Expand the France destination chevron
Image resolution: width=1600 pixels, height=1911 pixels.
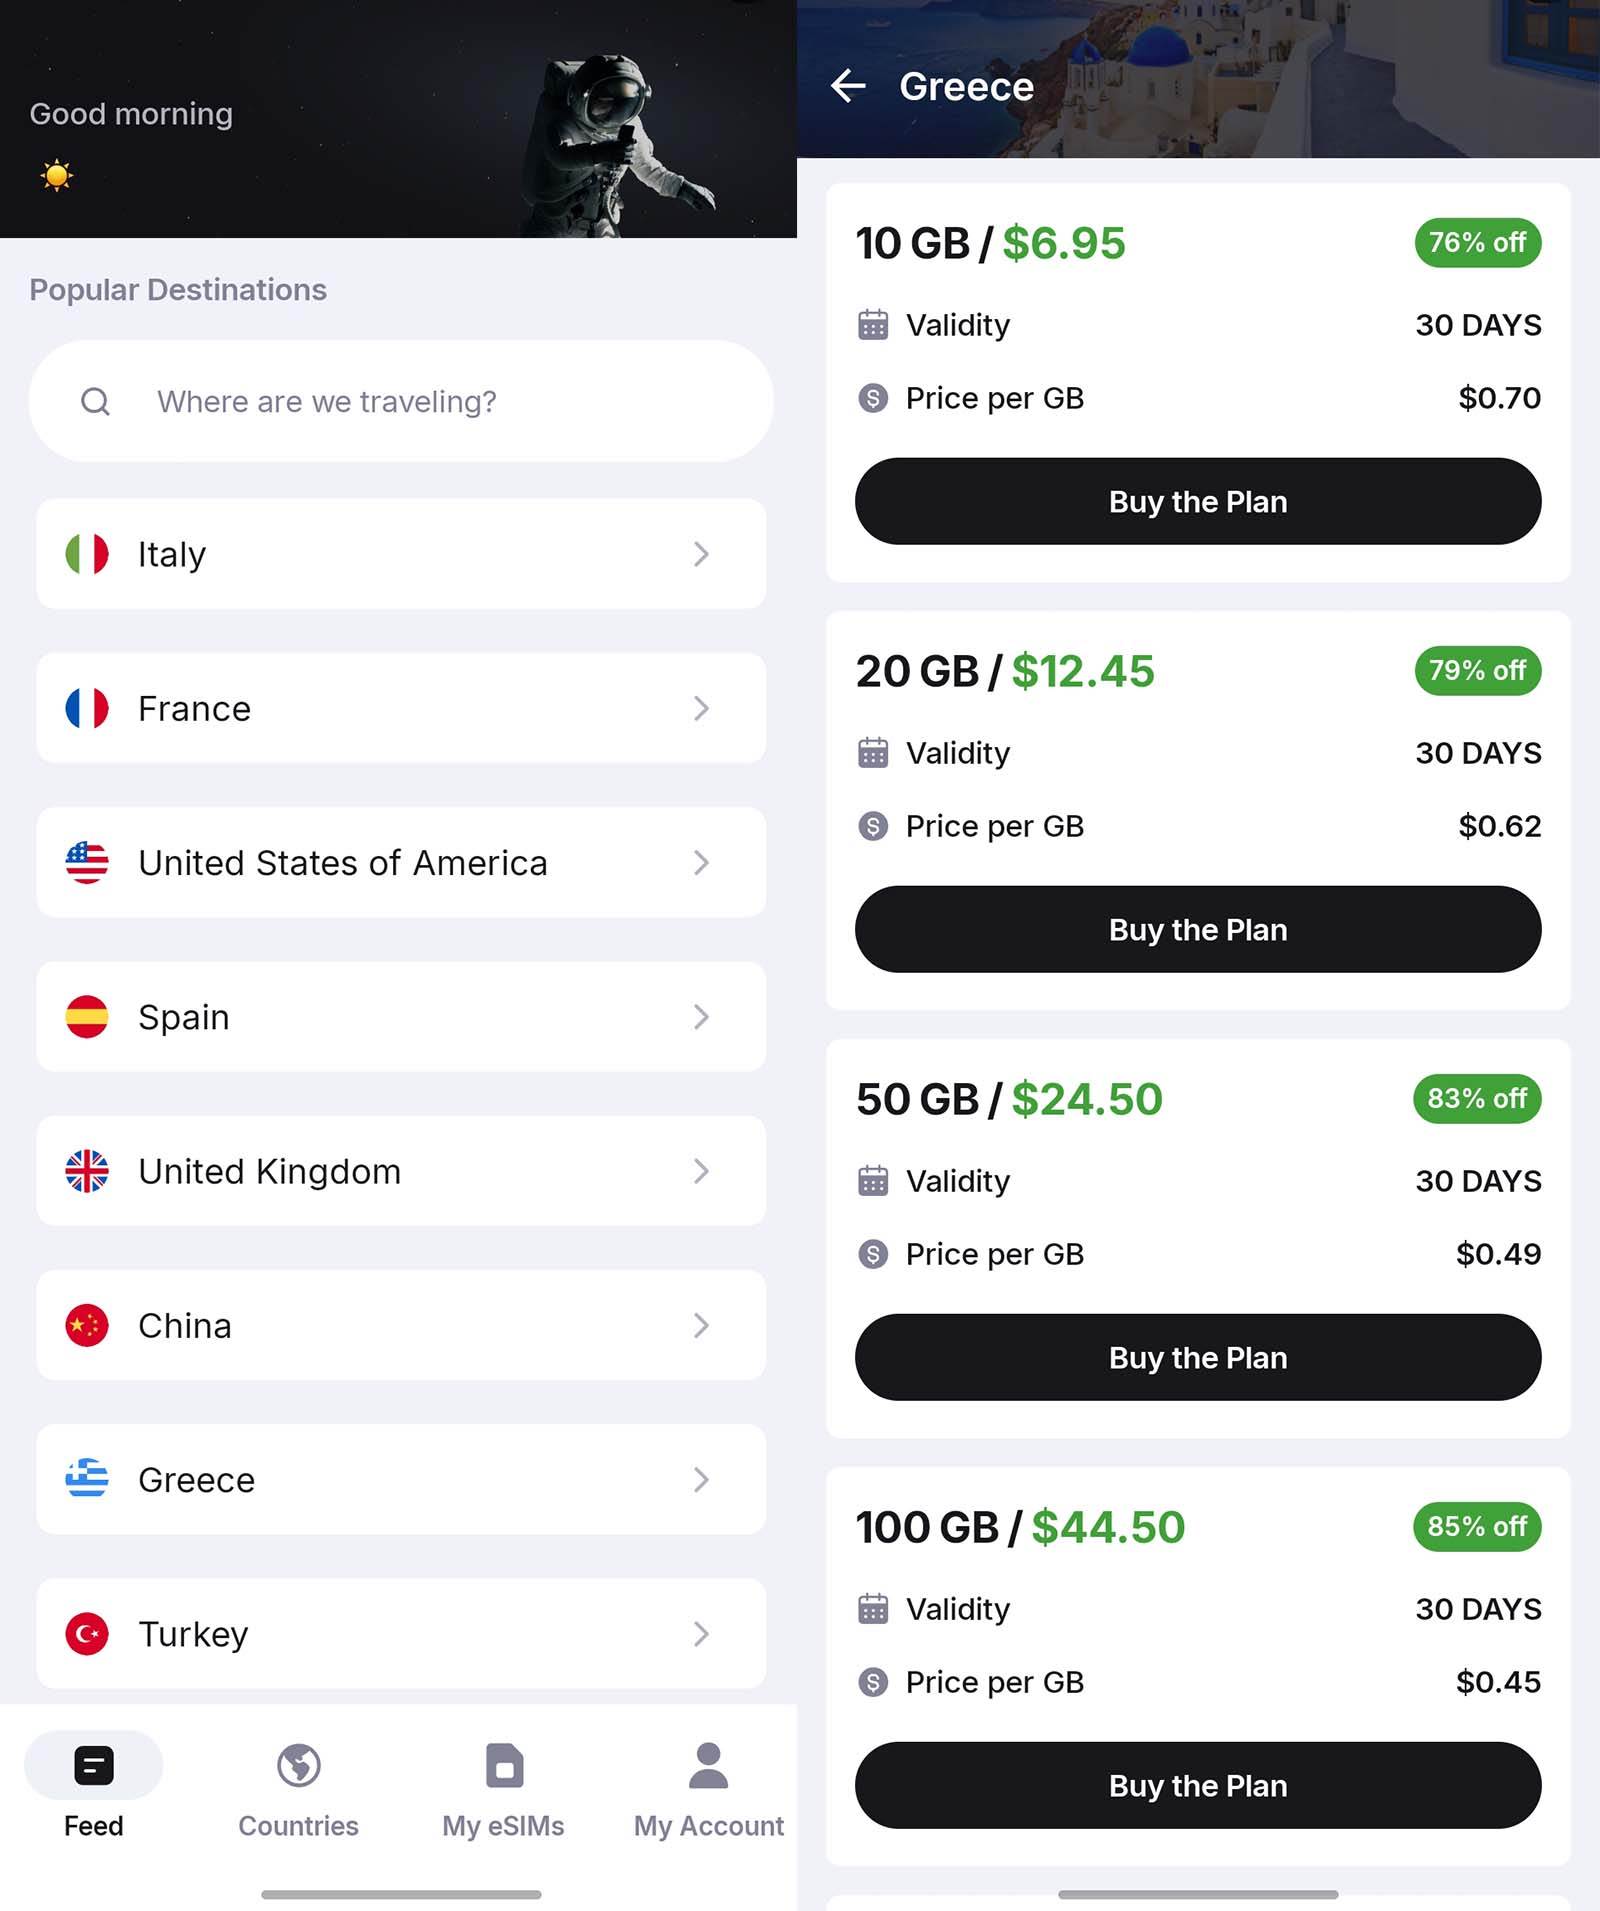pyautogui.click(x=701, y=709)
